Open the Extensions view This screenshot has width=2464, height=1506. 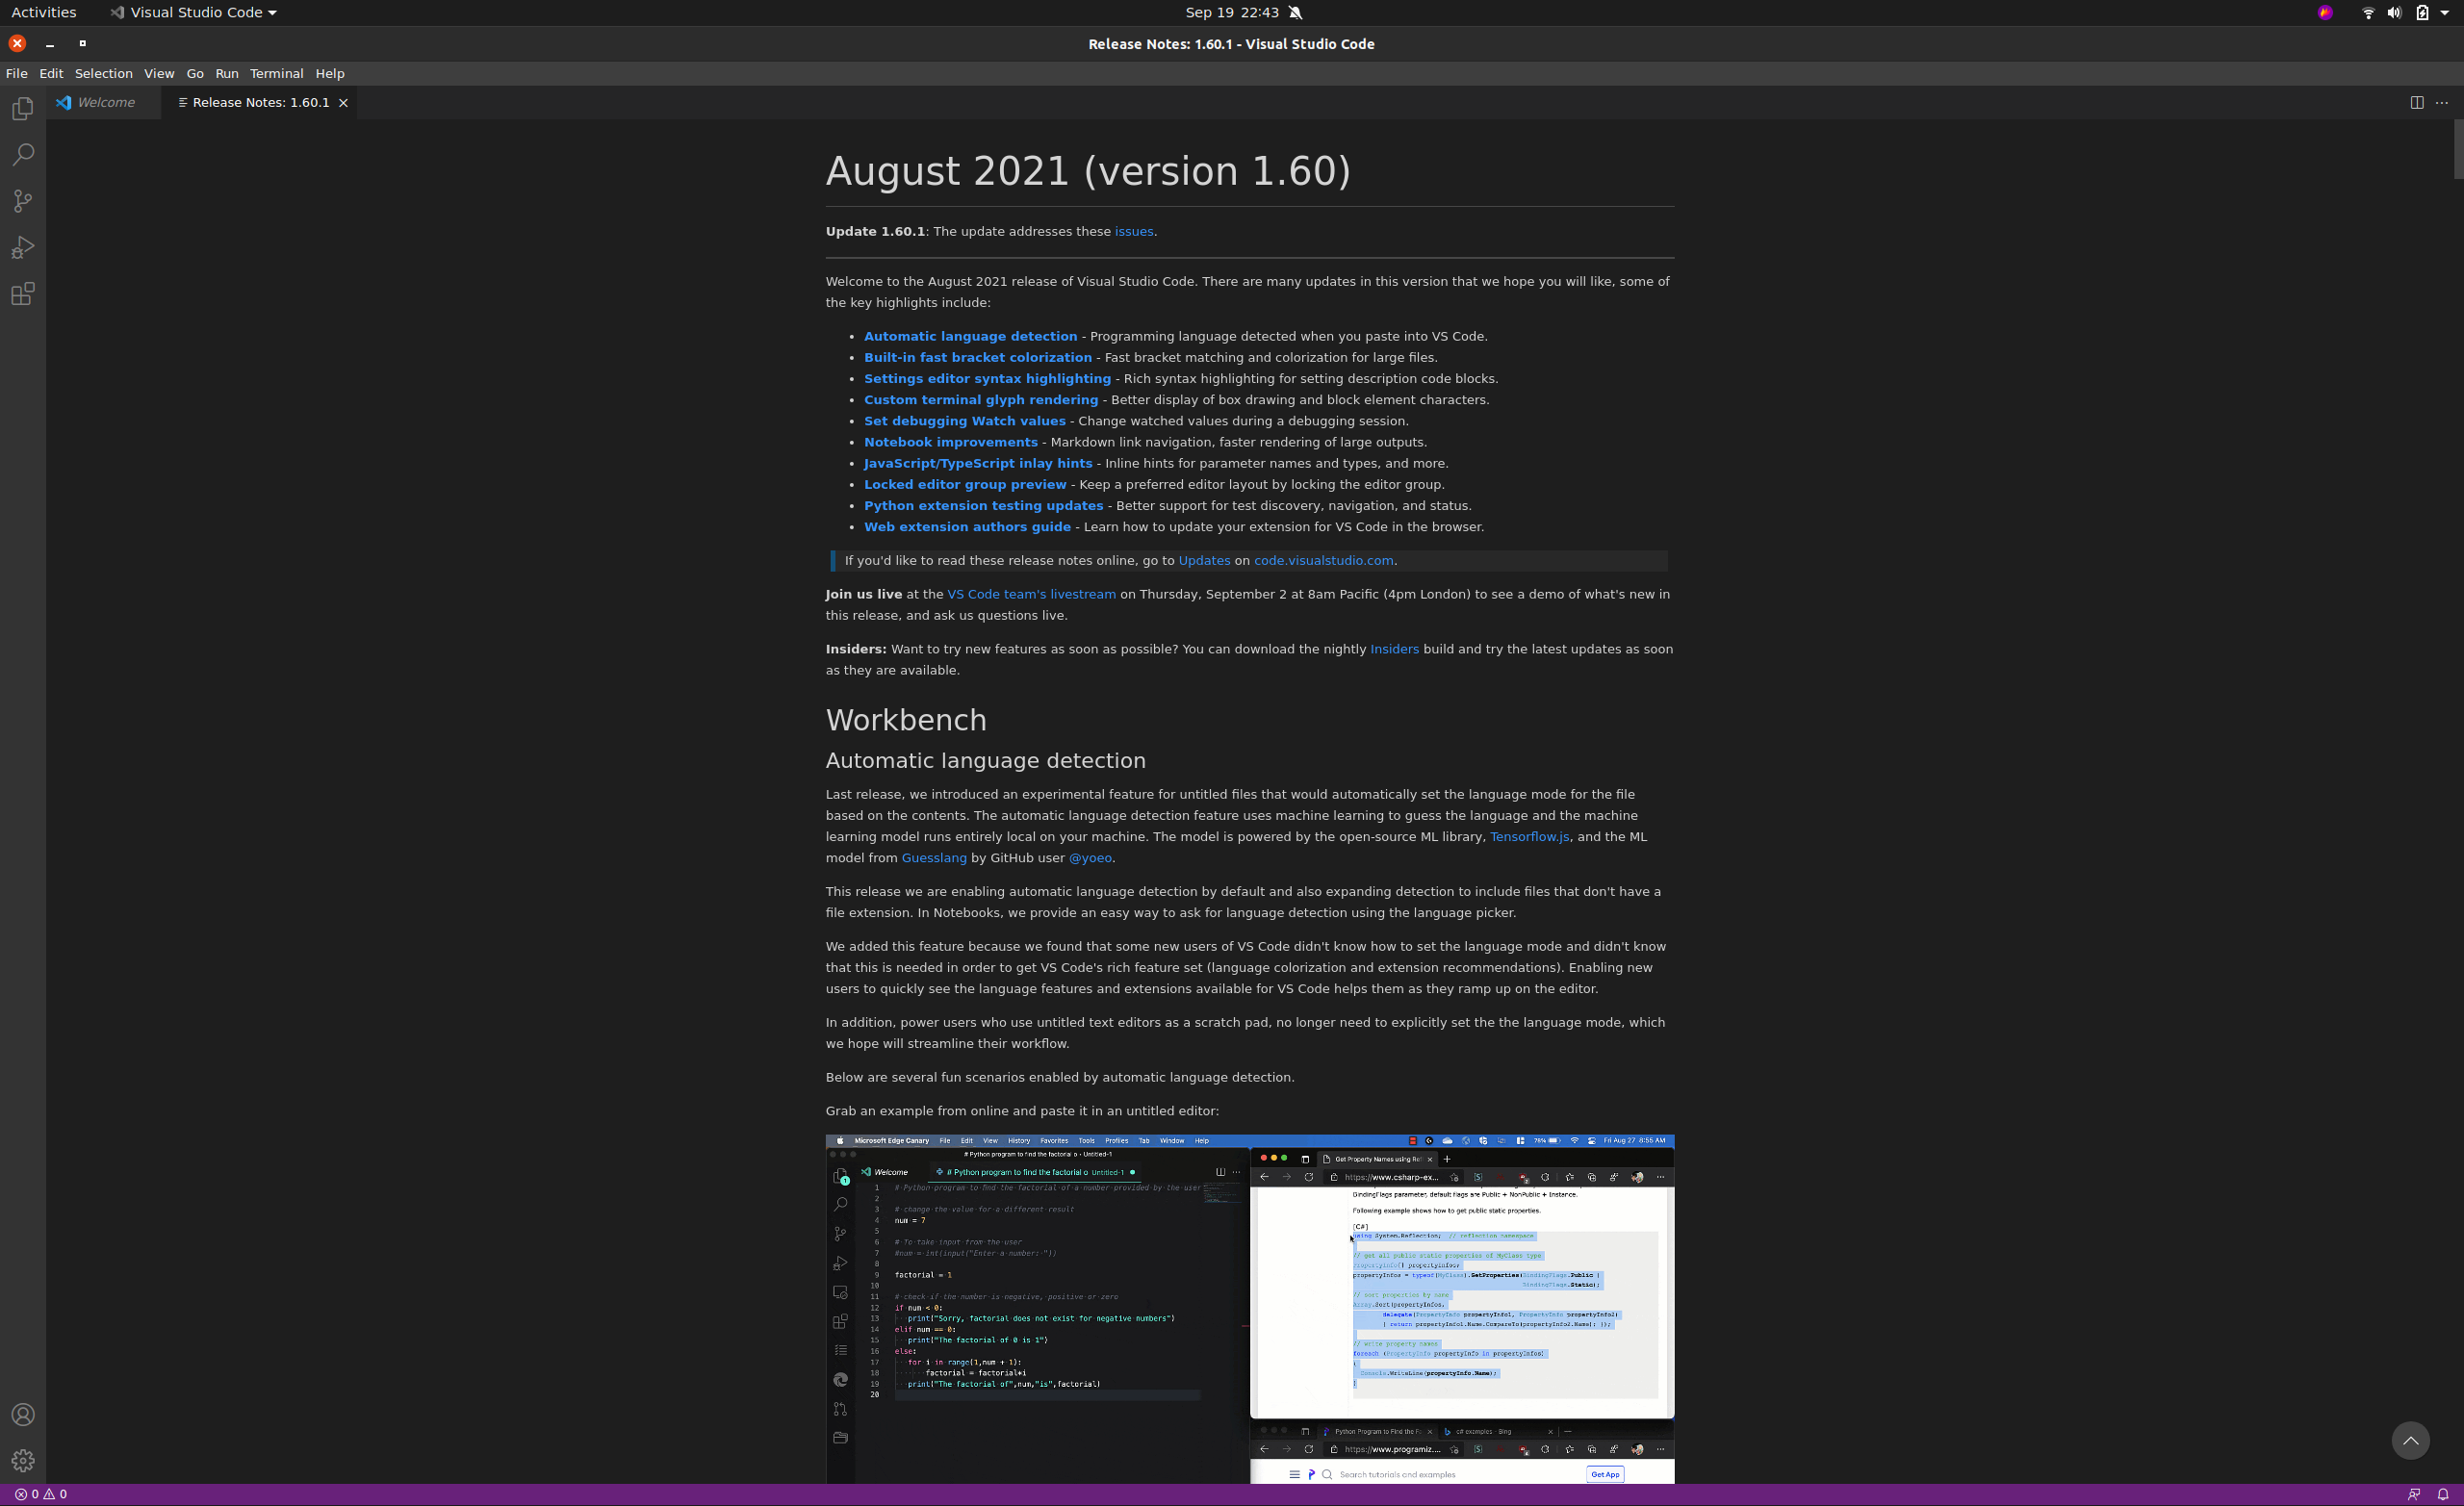tap(22, 294)
